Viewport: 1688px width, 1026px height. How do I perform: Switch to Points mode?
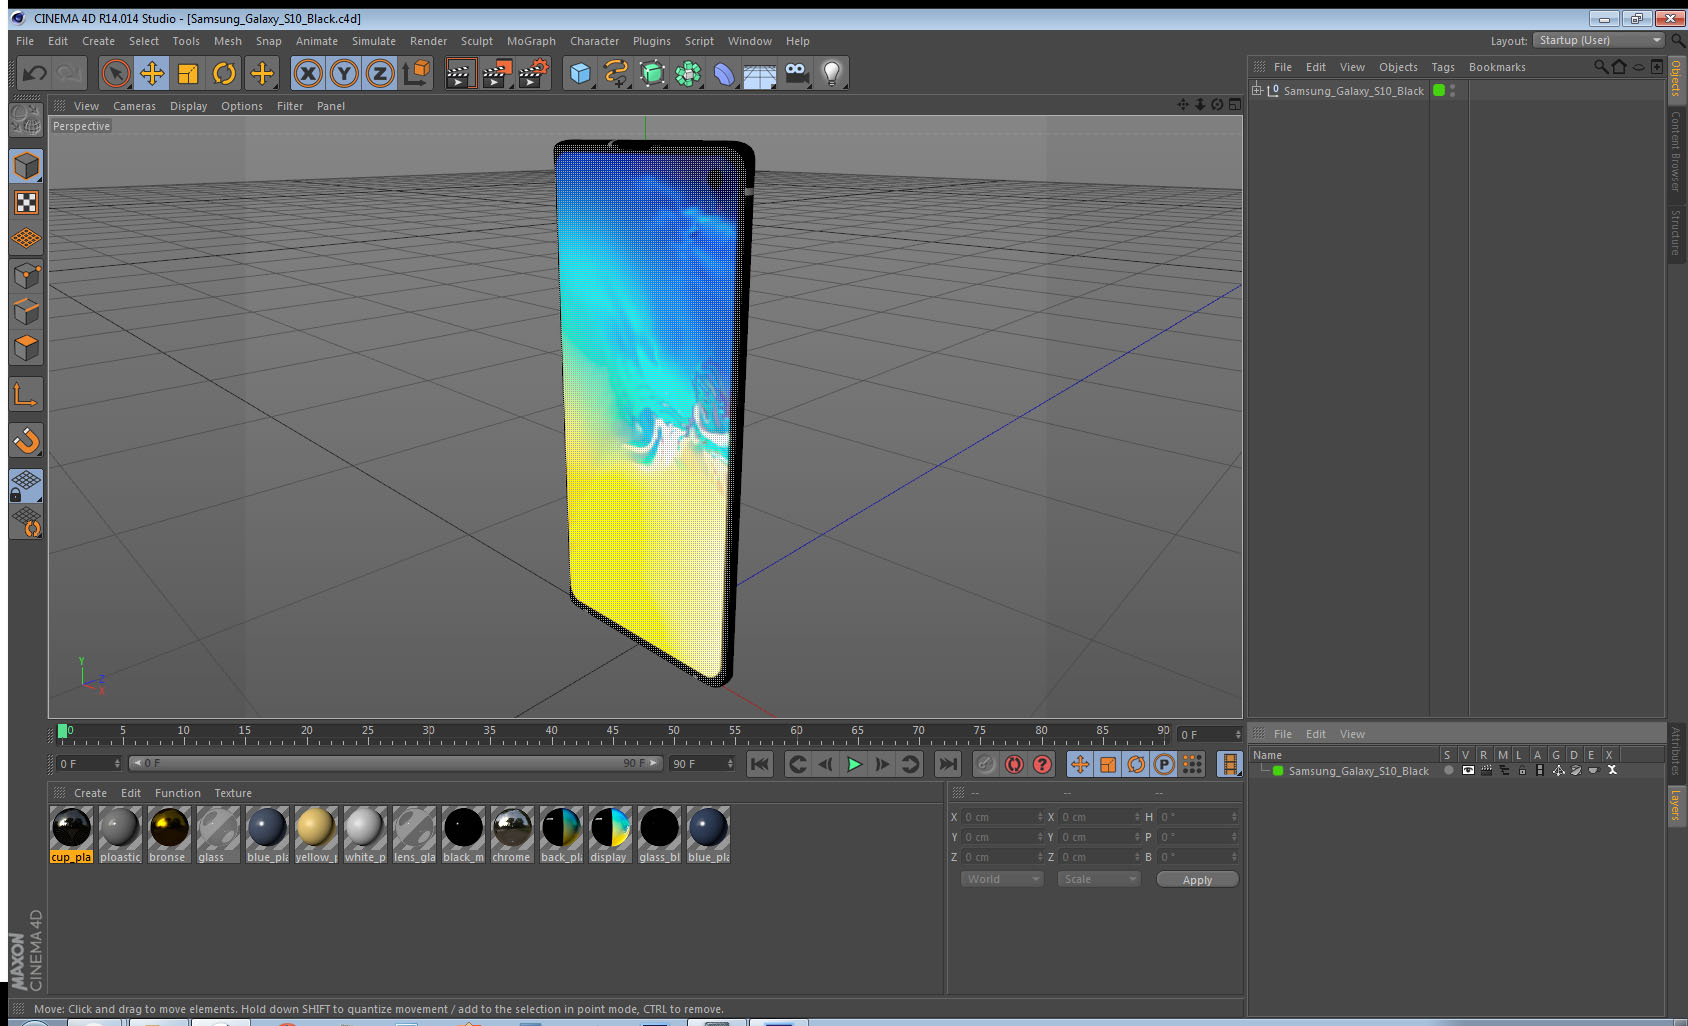27,275
